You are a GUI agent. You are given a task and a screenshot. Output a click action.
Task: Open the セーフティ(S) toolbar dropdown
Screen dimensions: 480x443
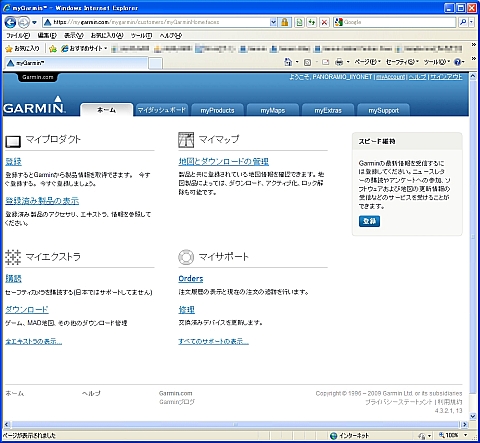[402, 62]
